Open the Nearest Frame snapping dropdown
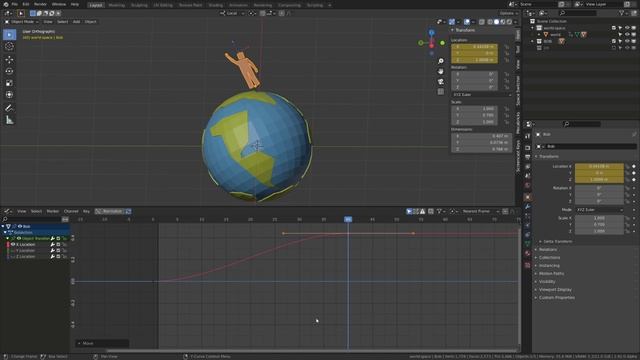The width and height of the screenshot is (640, 360). coord(480,211)
